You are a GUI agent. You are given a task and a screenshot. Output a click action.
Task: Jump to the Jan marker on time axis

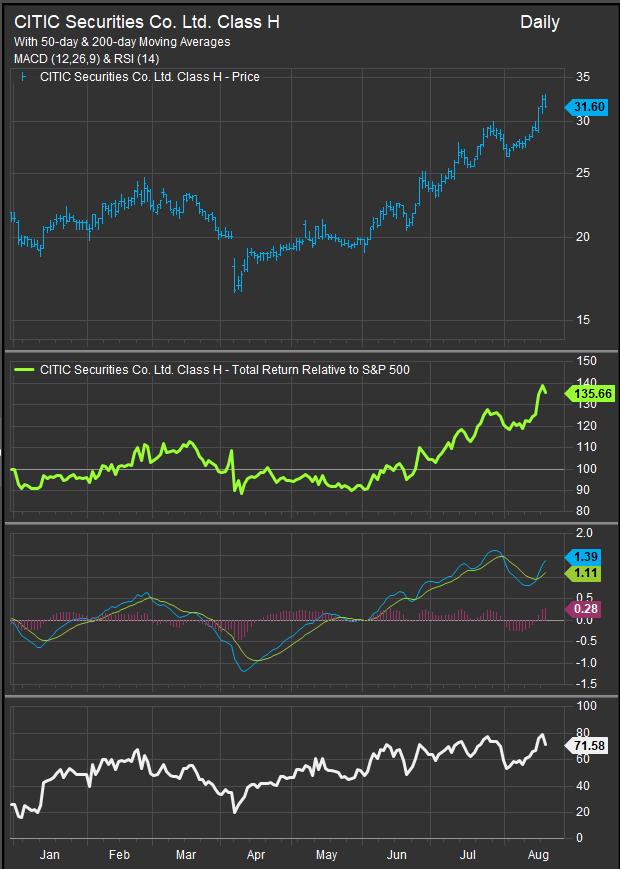point(49,856)
